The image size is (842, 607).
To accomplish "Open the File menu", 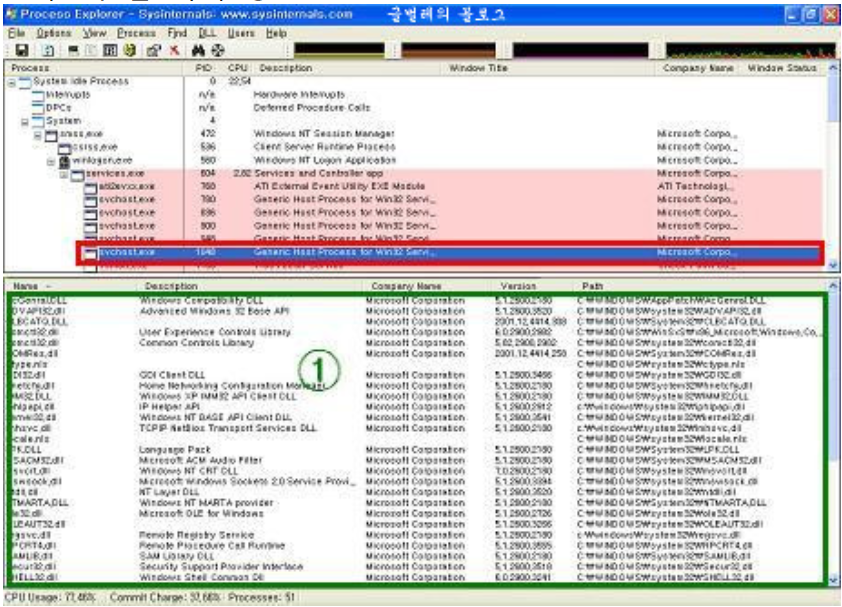I will coord(17,33).
